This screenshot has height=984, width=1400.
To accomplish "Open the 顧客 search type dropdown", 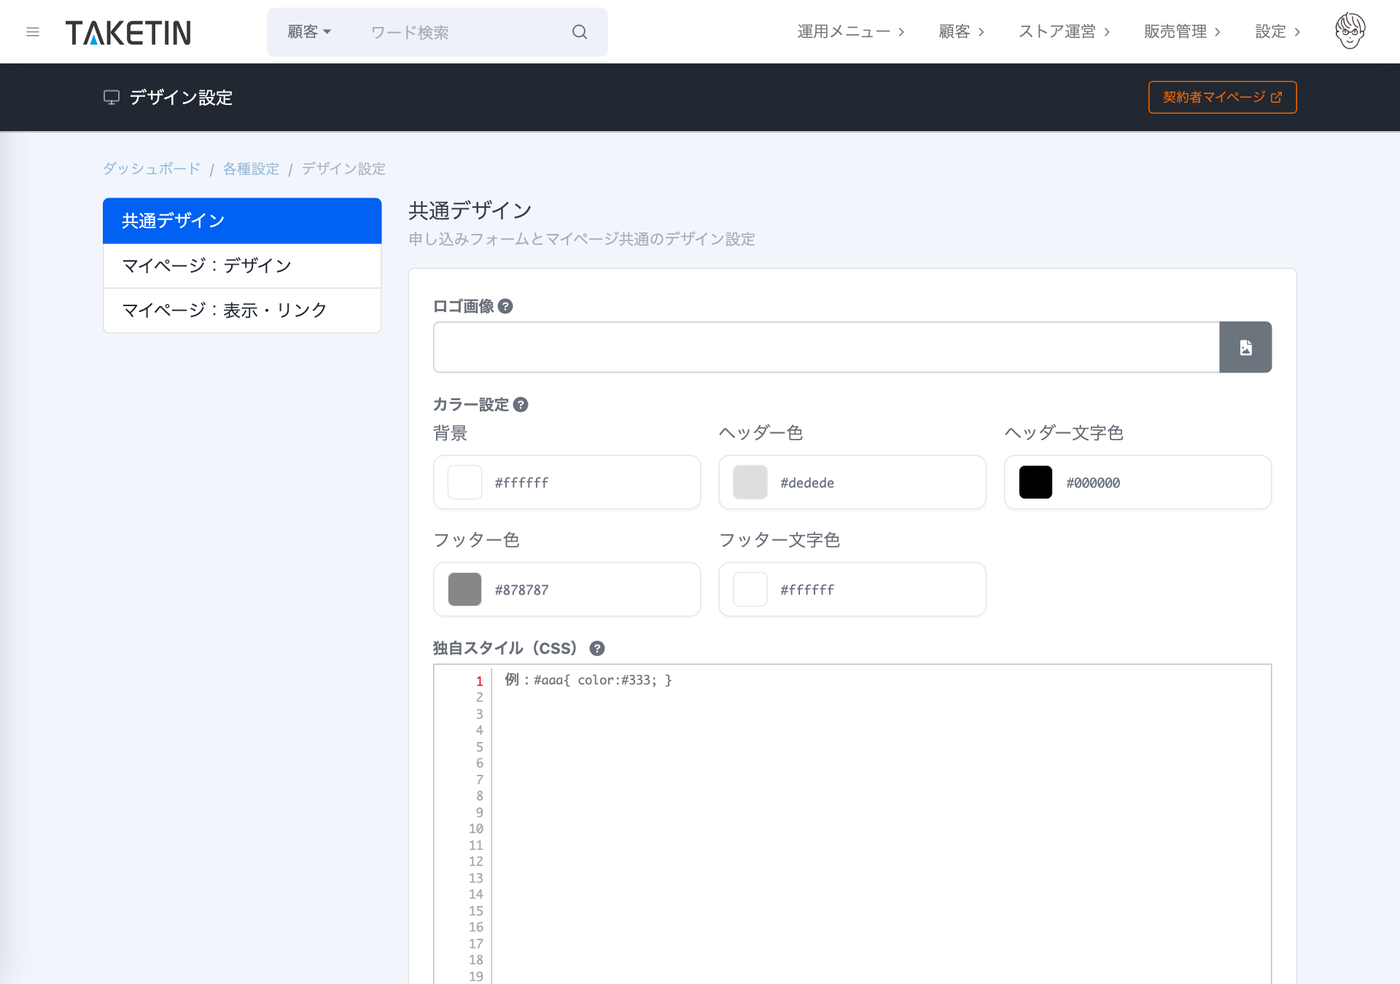I will tap(309, 32).
